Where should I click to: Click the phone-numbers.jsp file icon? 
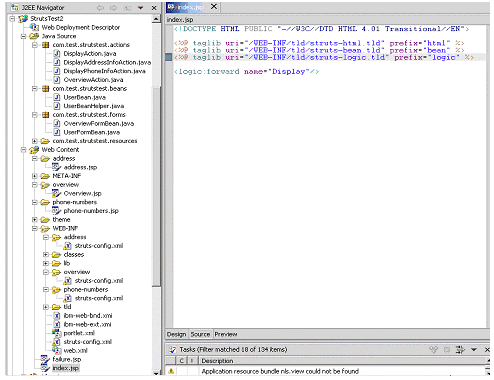coord(57,211)
